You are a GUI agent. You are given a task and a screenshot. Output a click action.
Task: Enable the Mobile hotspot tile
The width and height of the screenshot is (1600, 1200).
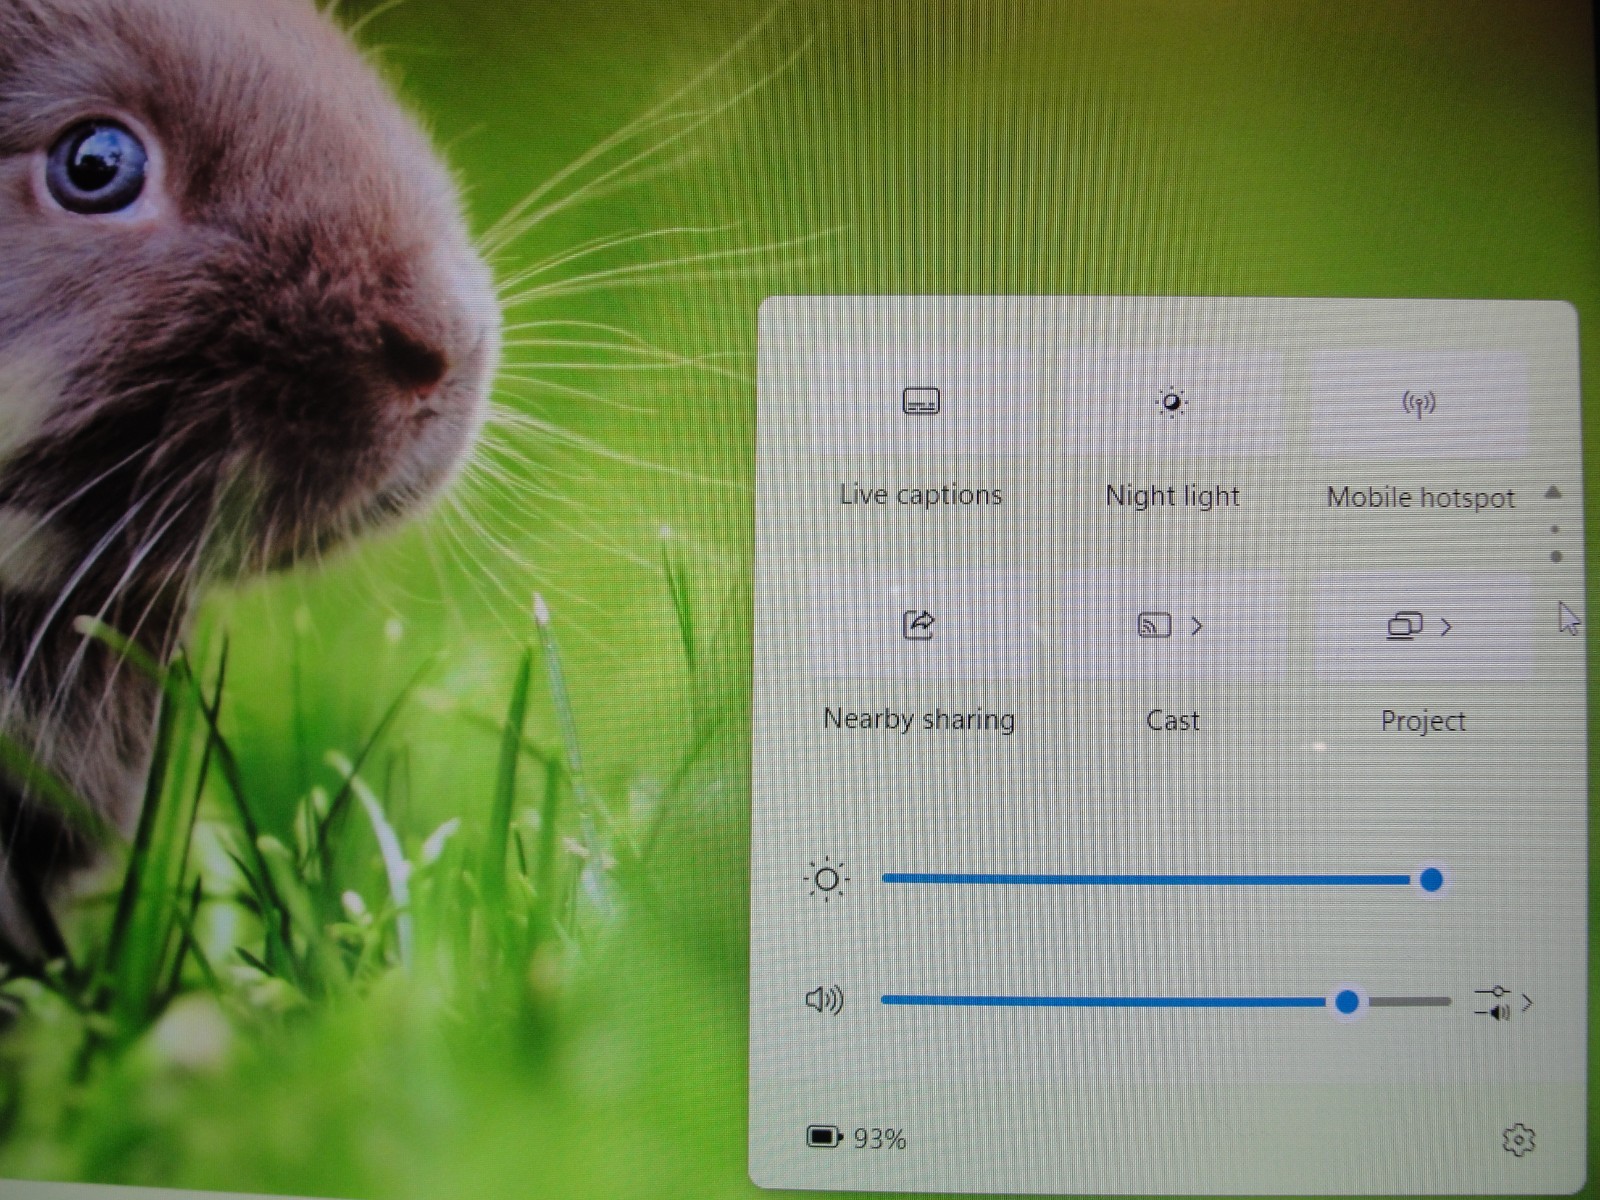[x=1419, y=404]
